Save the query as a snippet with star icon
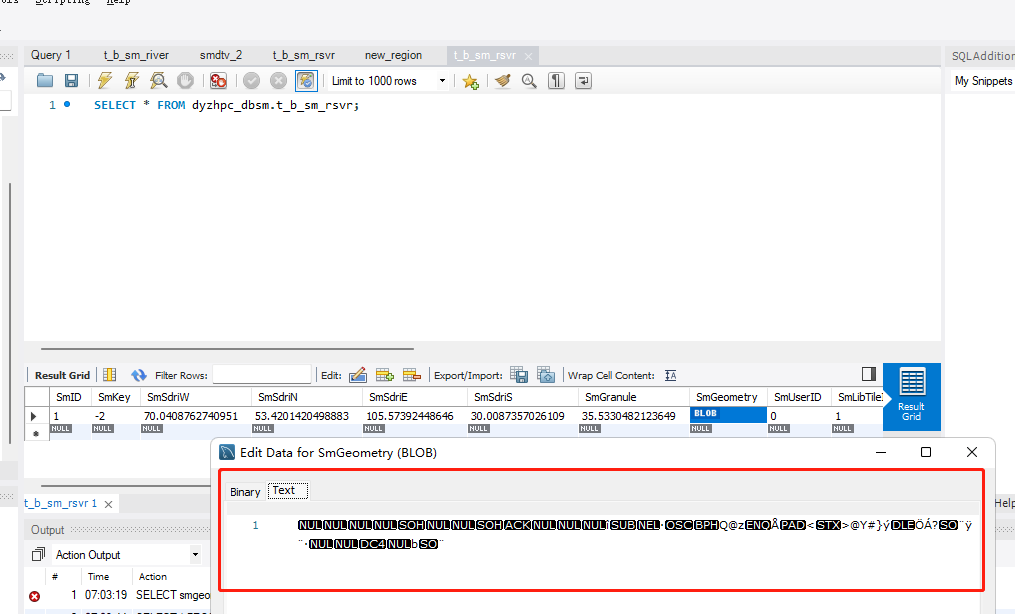The width and height of the screenshot is (1015, 614). pyautogui.click(x=471, y=81)
